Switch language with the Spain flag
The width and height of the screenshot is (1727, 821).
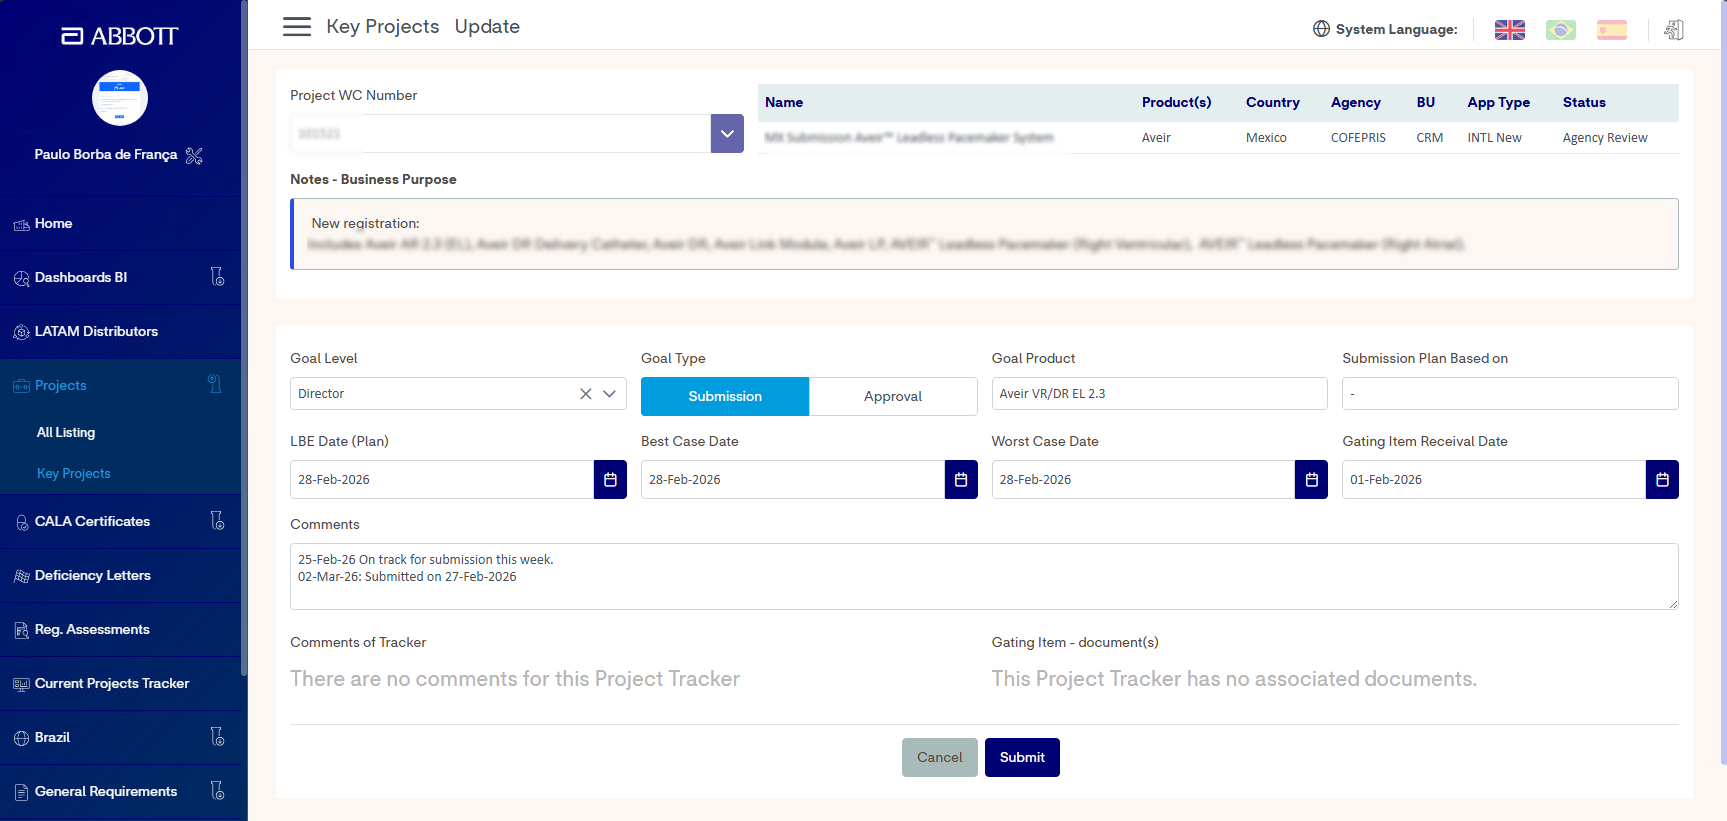point(1611,30)
